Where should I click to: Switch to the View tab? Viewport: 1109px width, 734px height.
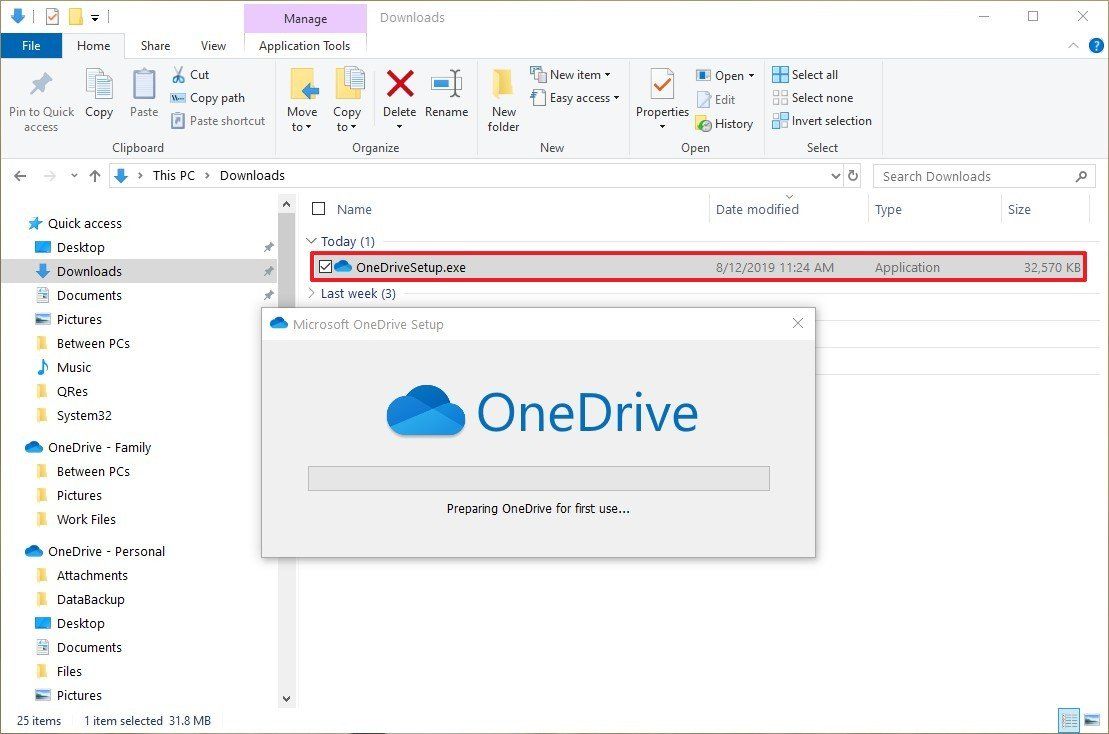click(x=212, y=45)
